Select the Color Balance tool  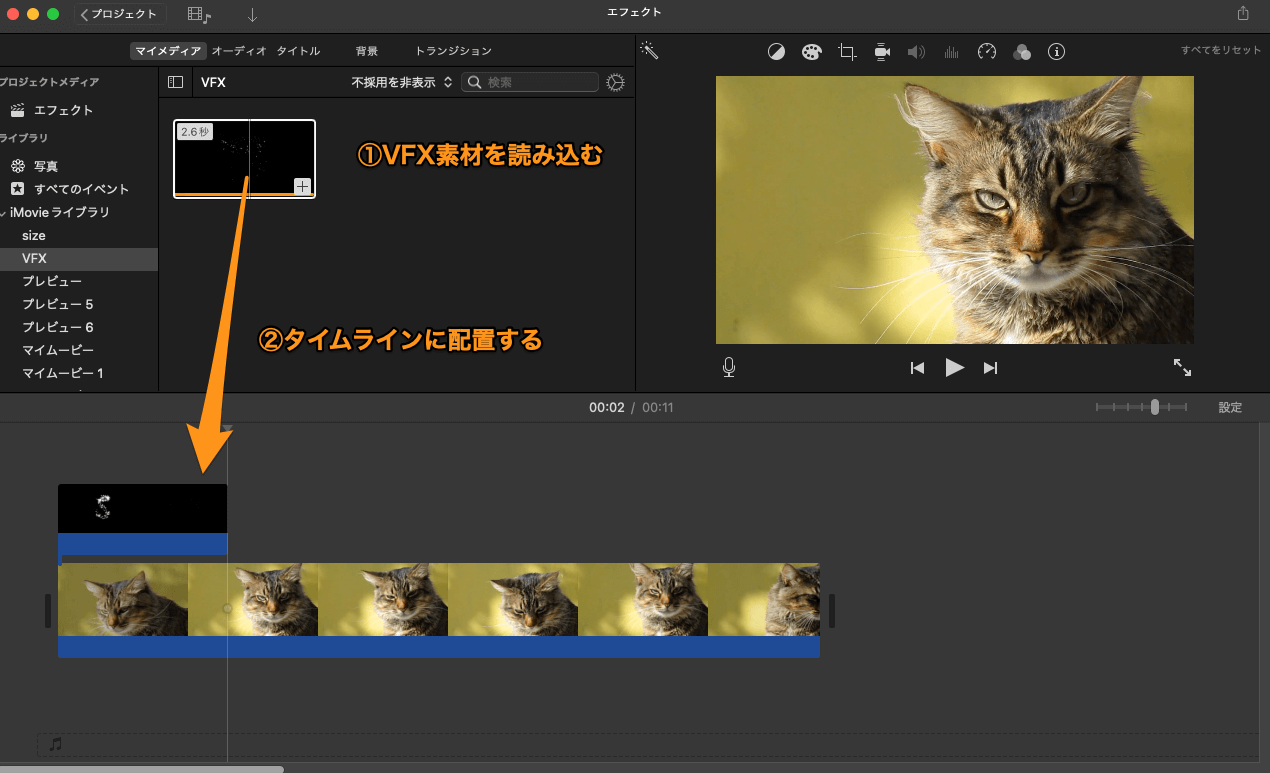(776, 51)
